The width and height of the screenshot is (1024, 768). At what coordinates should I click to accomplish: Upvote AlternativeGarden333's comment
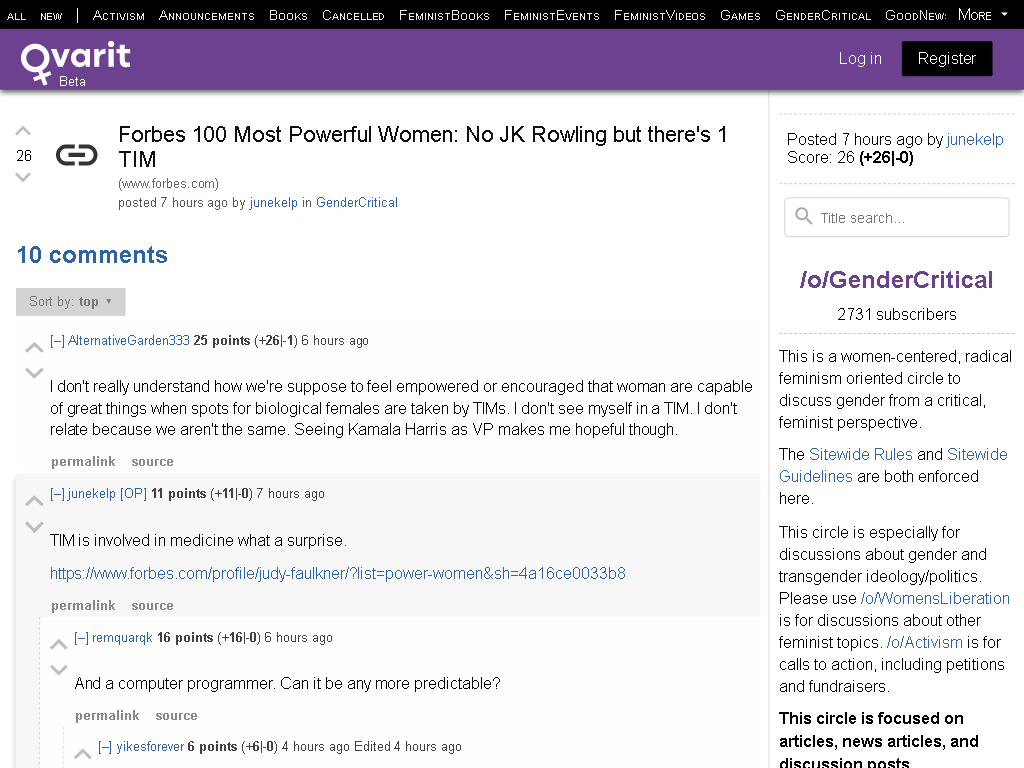click(34, 347)
